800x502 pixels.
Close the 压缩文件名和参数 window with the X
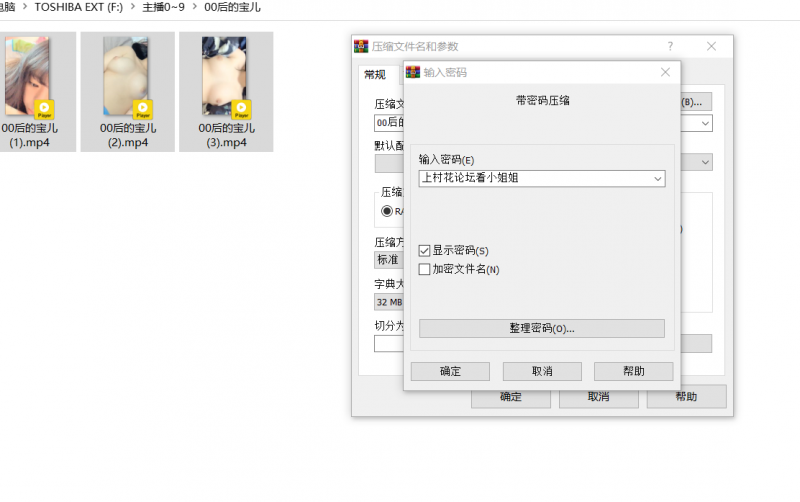pos(711,46)
